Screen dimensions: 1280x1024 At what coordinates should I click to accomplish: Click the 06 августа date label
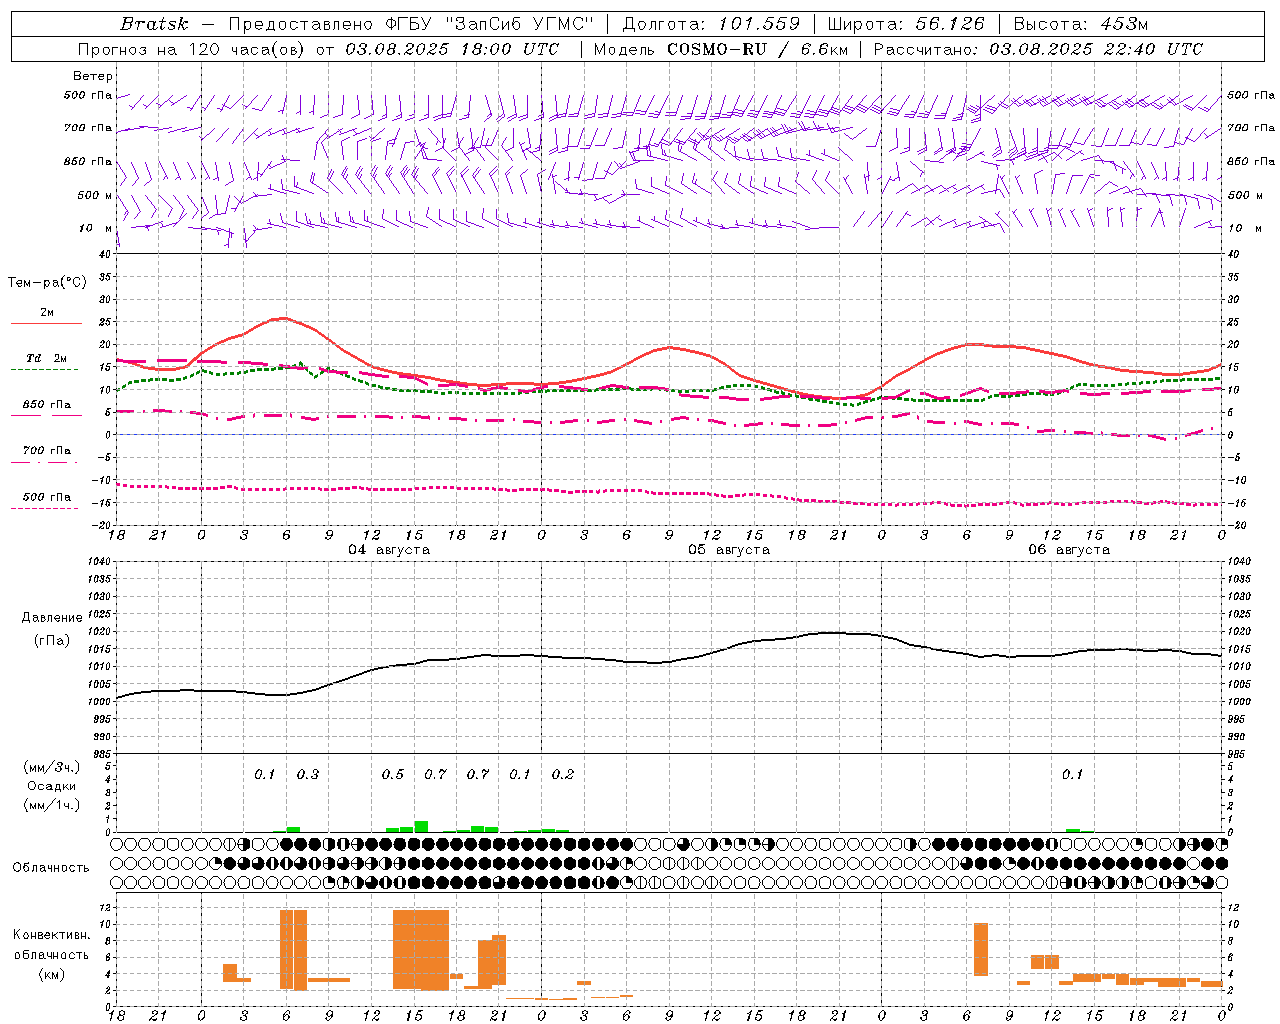pos(1069,550)
